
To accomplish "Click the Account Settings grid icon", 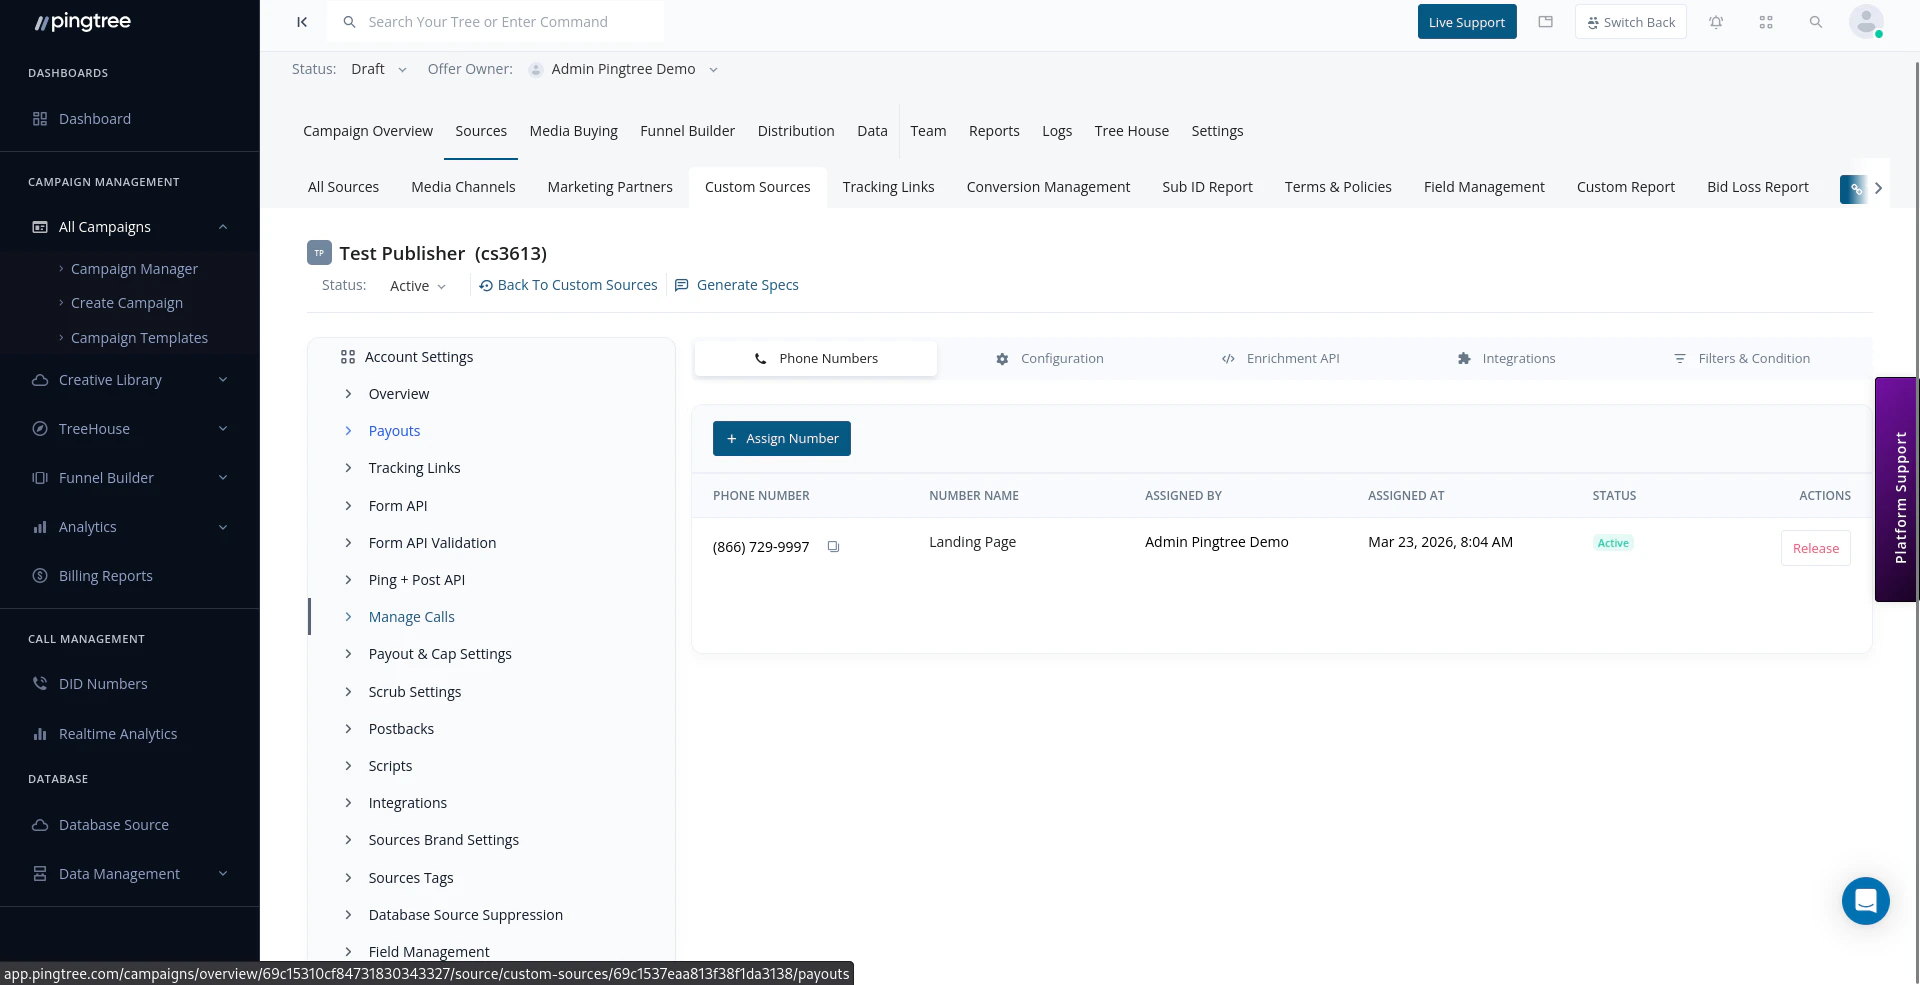I will tap(348, 357).
